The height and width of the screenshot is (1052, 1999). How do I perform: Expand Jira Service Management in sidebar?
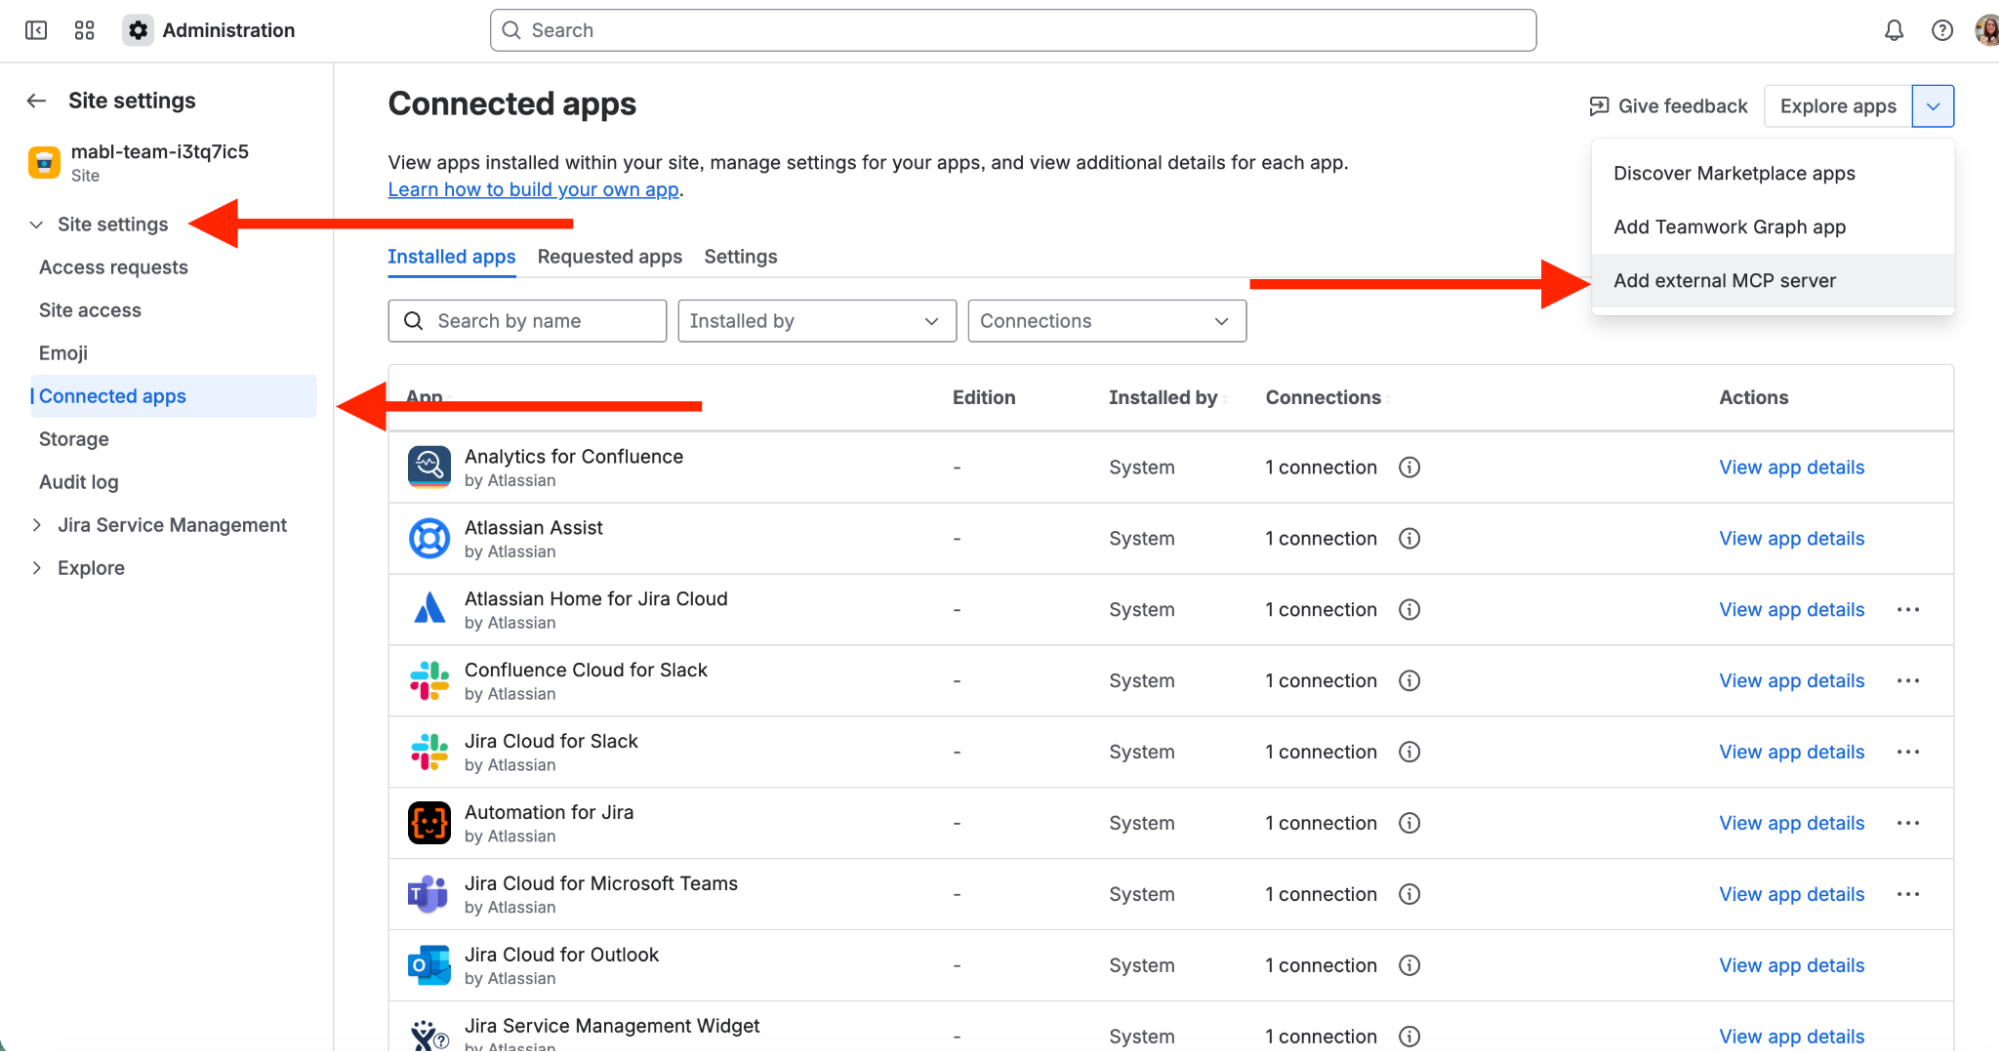tap(37, 525)
